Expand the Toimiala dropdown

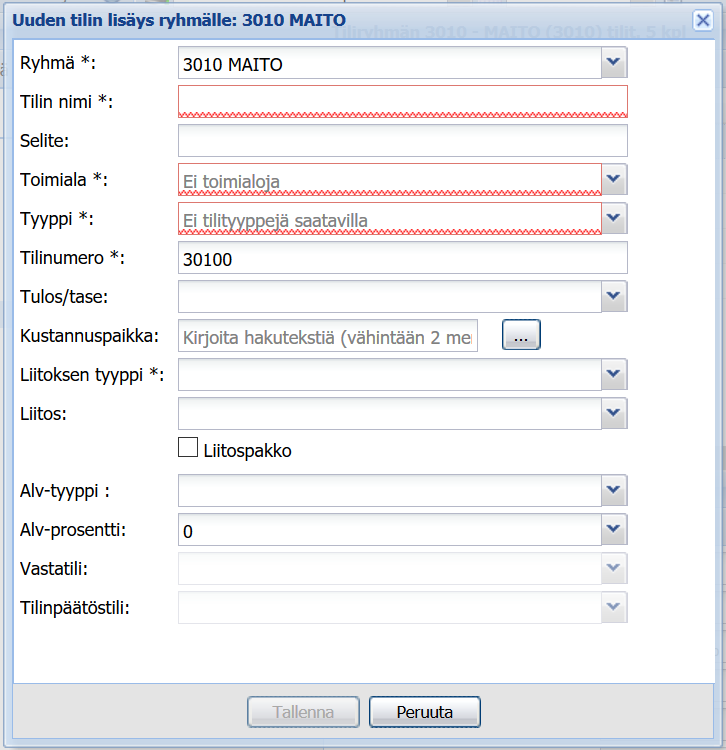(614, 180)
